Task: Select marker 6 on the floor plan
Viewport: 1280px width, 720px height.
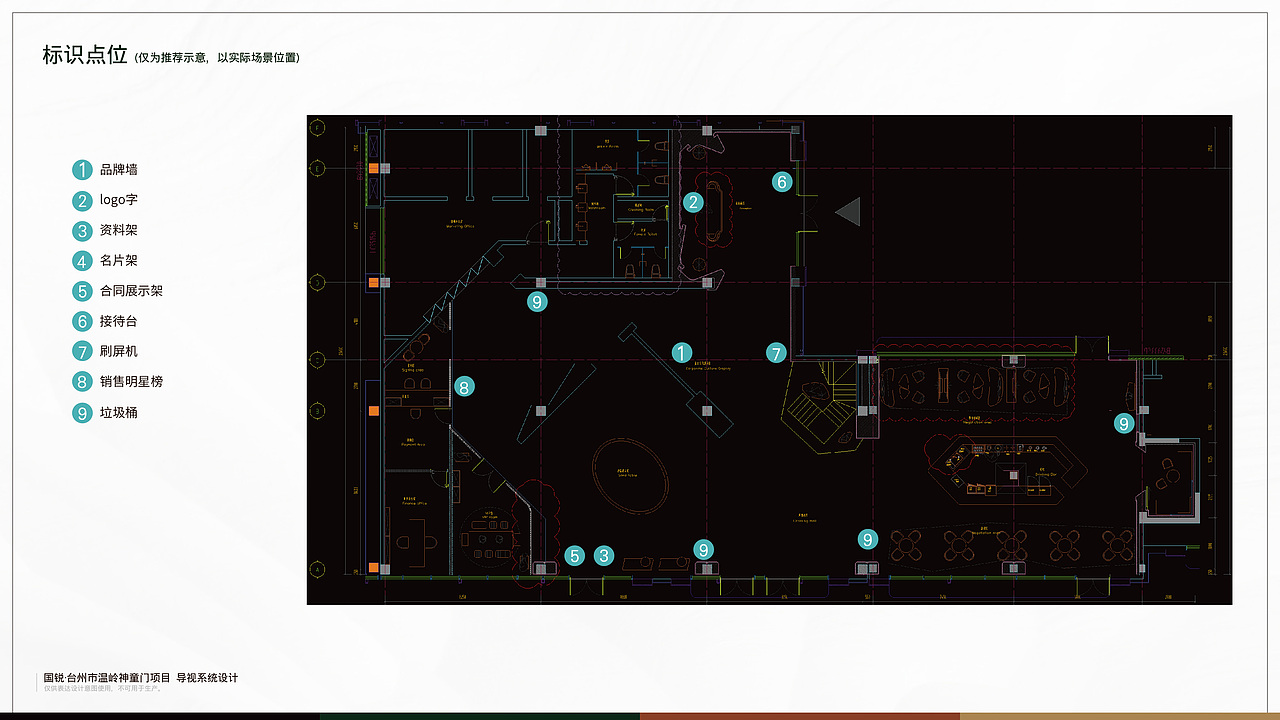Action: (782, 182)
